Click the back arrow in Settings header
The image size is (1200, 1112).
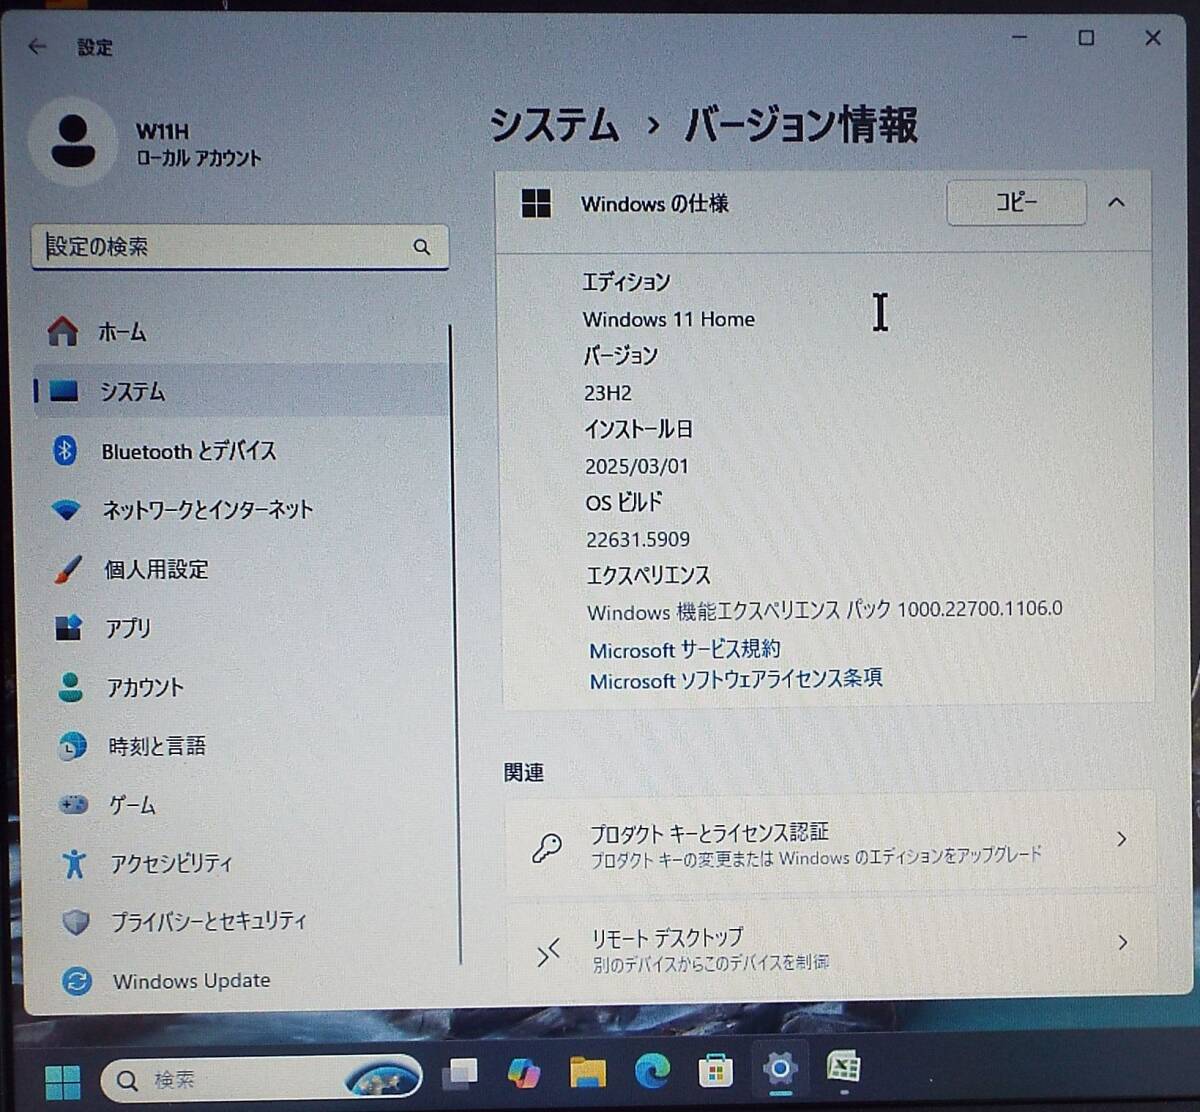pyautogui.click(x=38, y=47)
